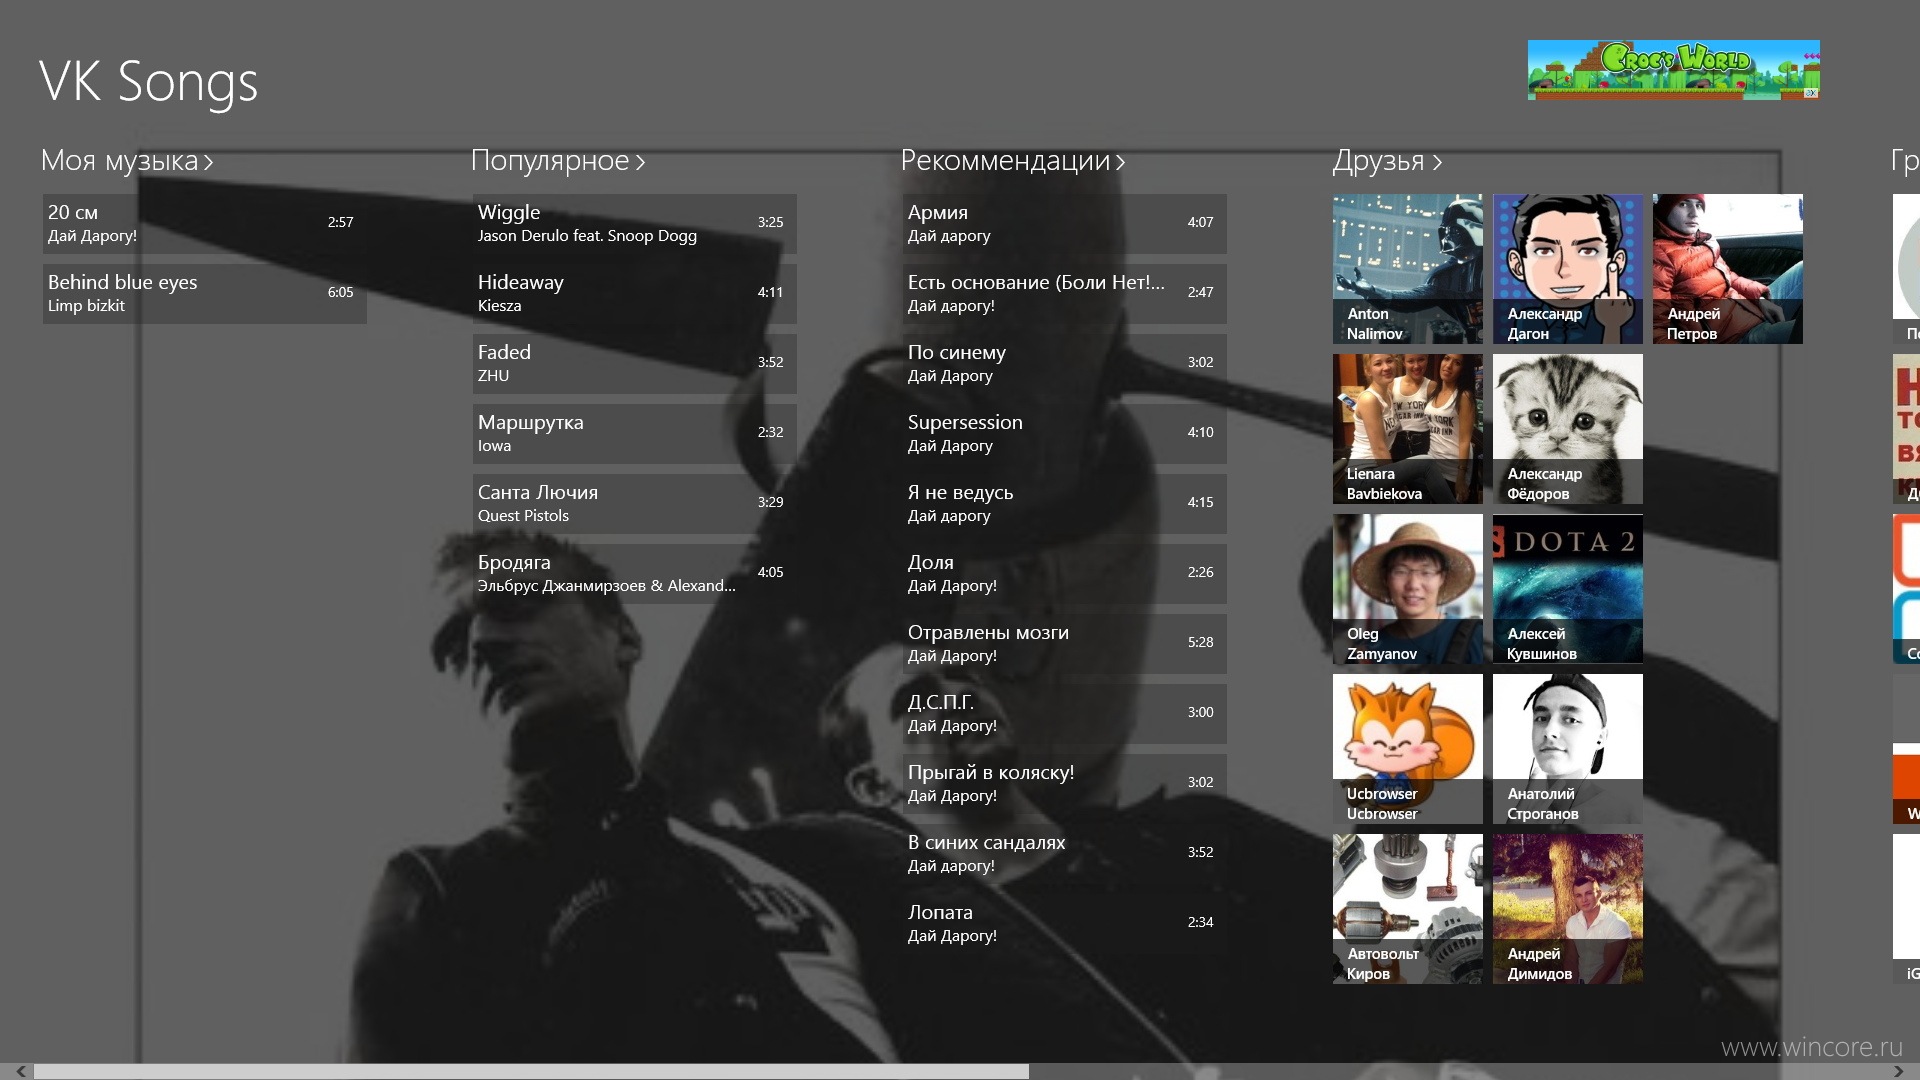
Task: Open Ucbrowser squirrel friend tile
Action: [x=1407, y=749]
